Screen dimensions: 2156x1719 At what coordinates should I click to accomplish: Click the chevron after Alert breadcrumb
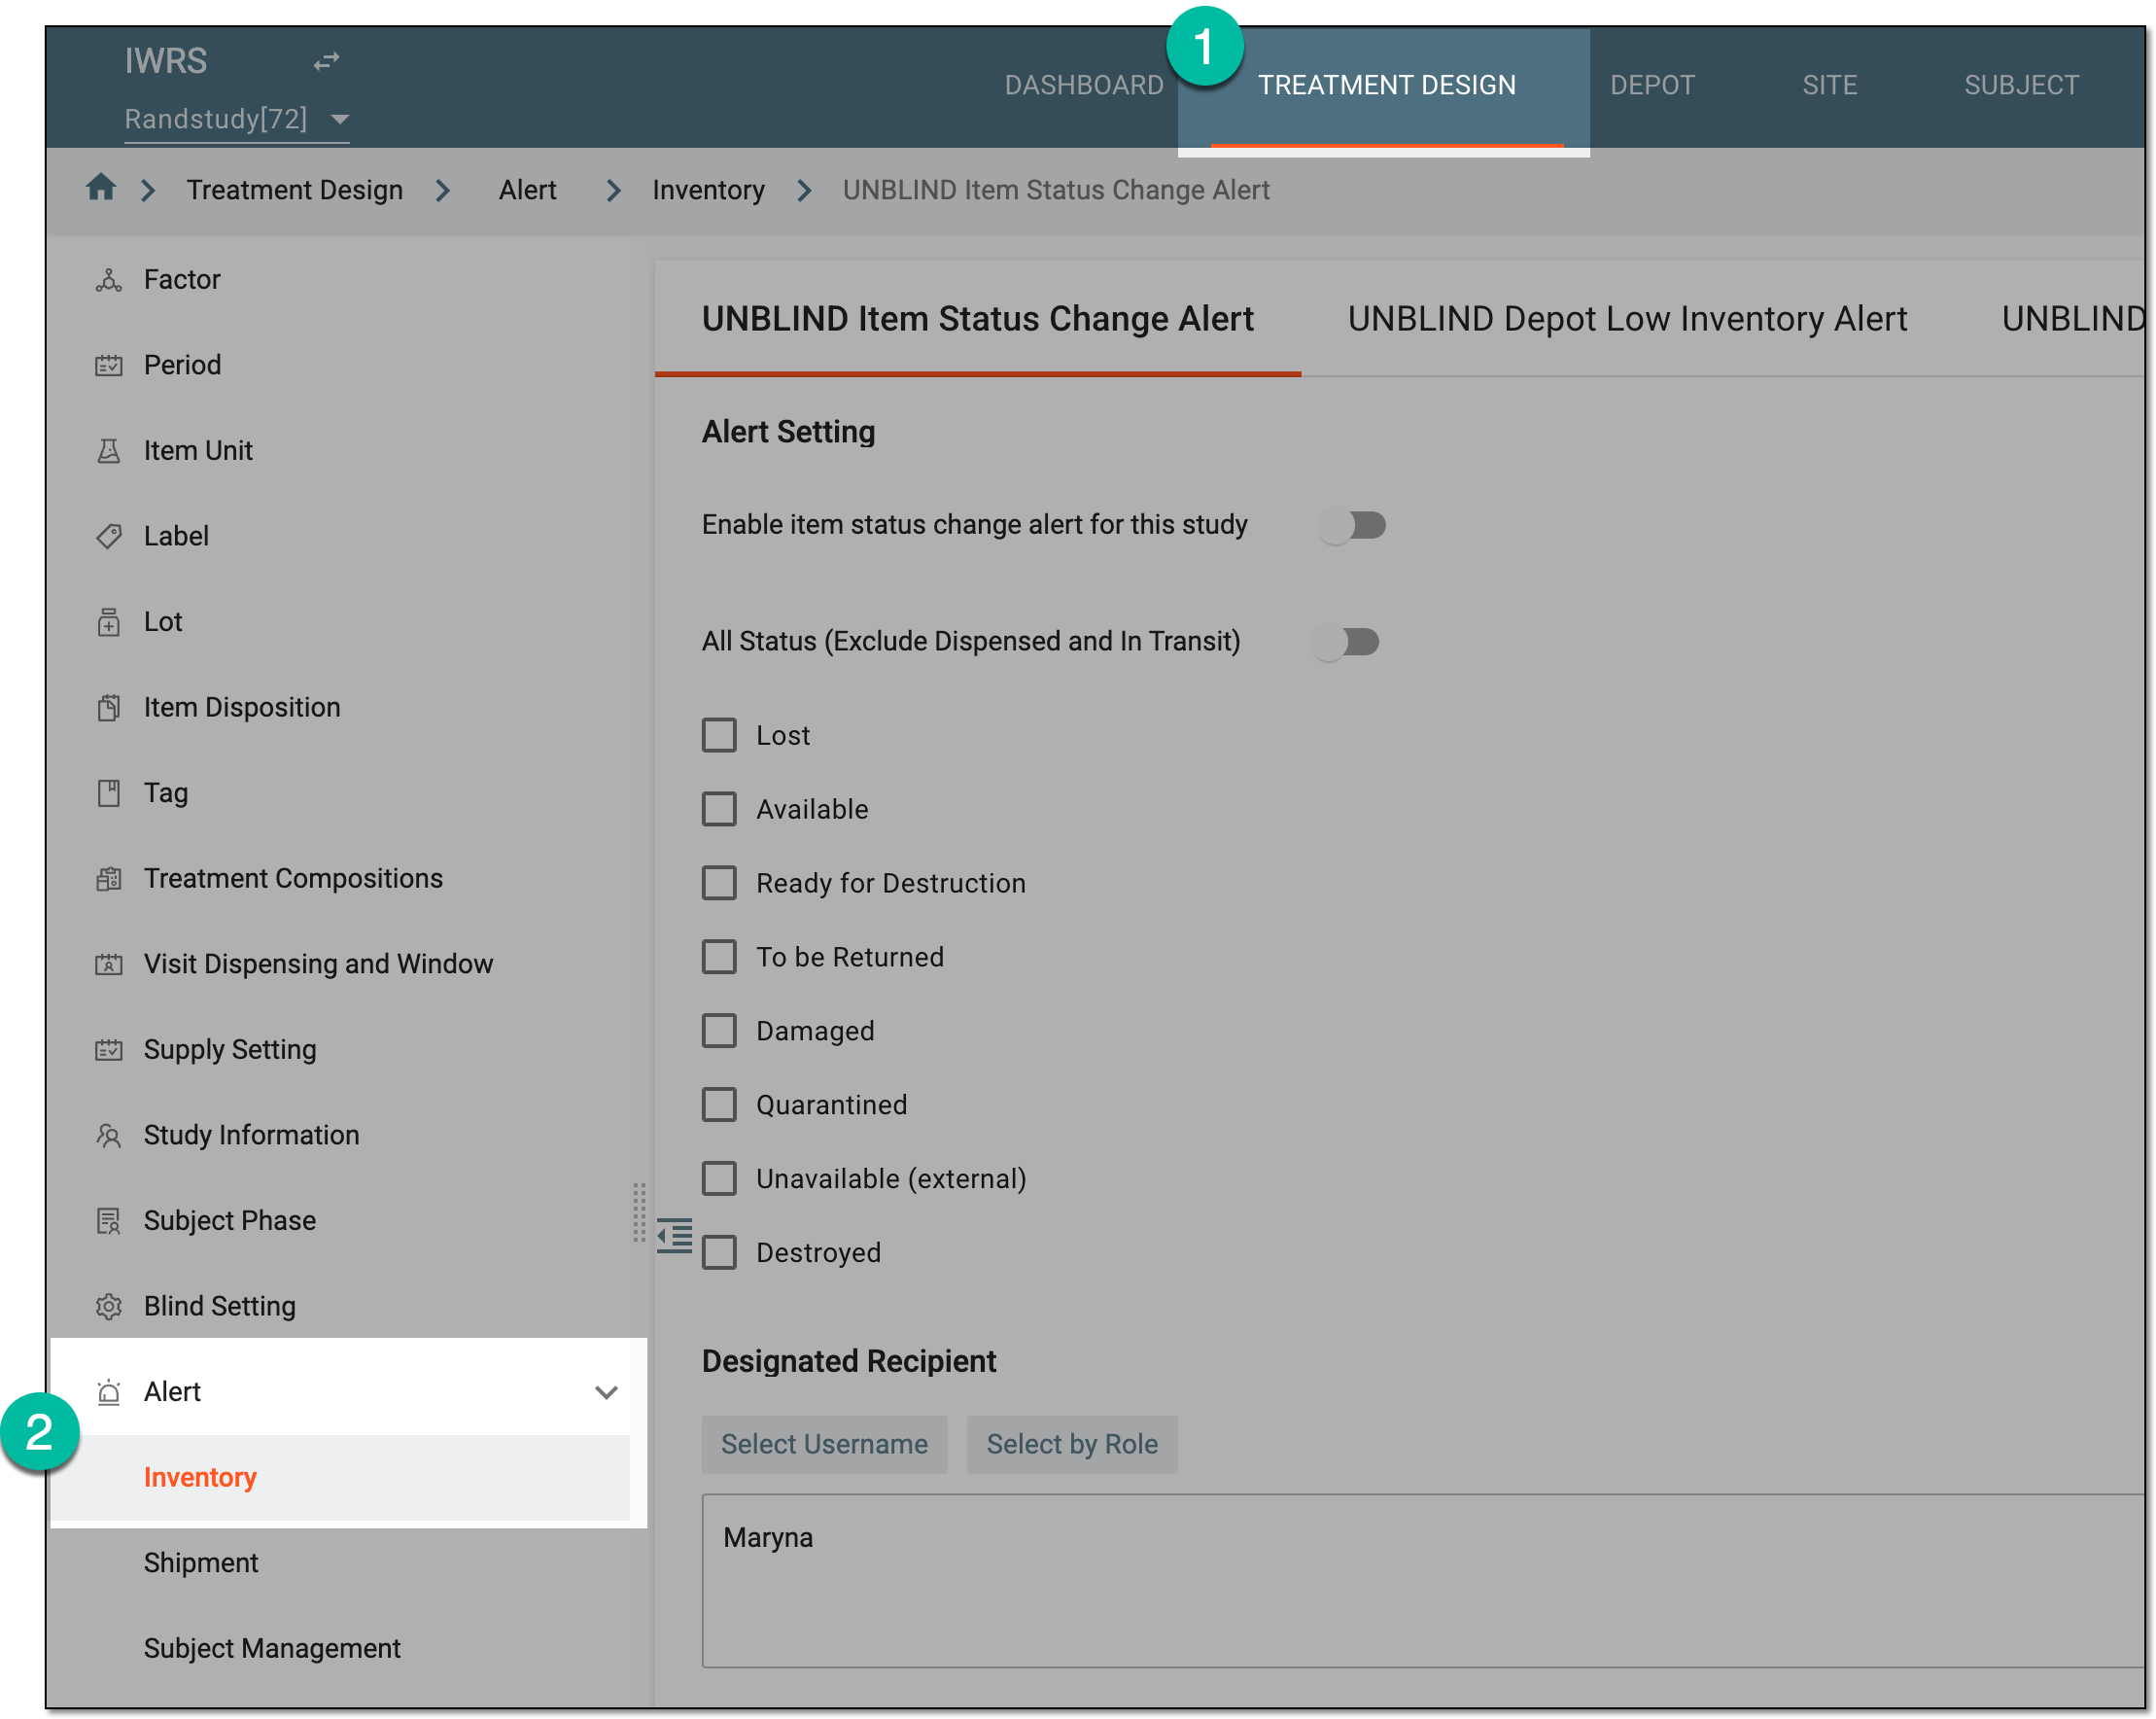click(614, 190)
